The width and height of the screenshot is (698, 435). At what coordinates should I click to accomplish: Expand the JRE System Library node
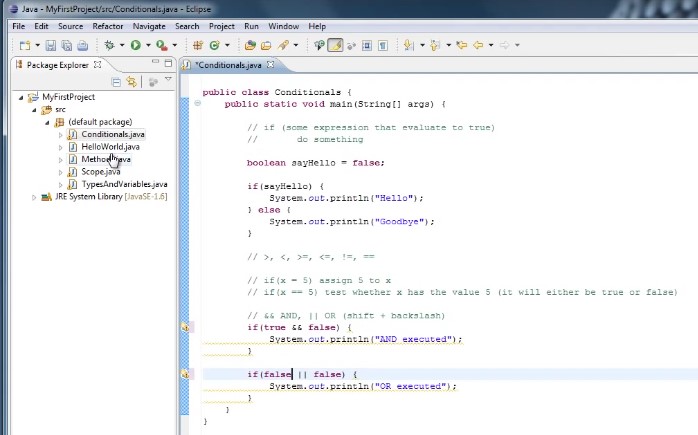coord(34,197)
